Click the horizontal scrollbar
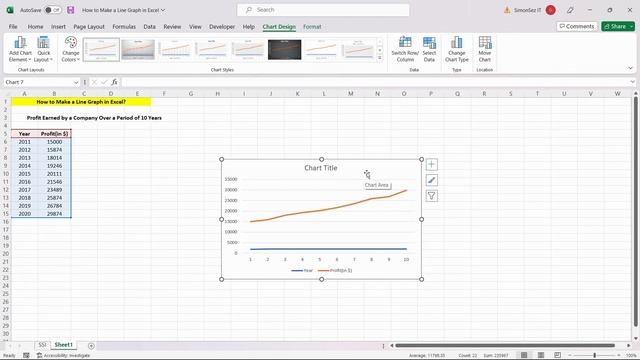The width and height of the screenshot is (640, 360). (x=505, y=346)
